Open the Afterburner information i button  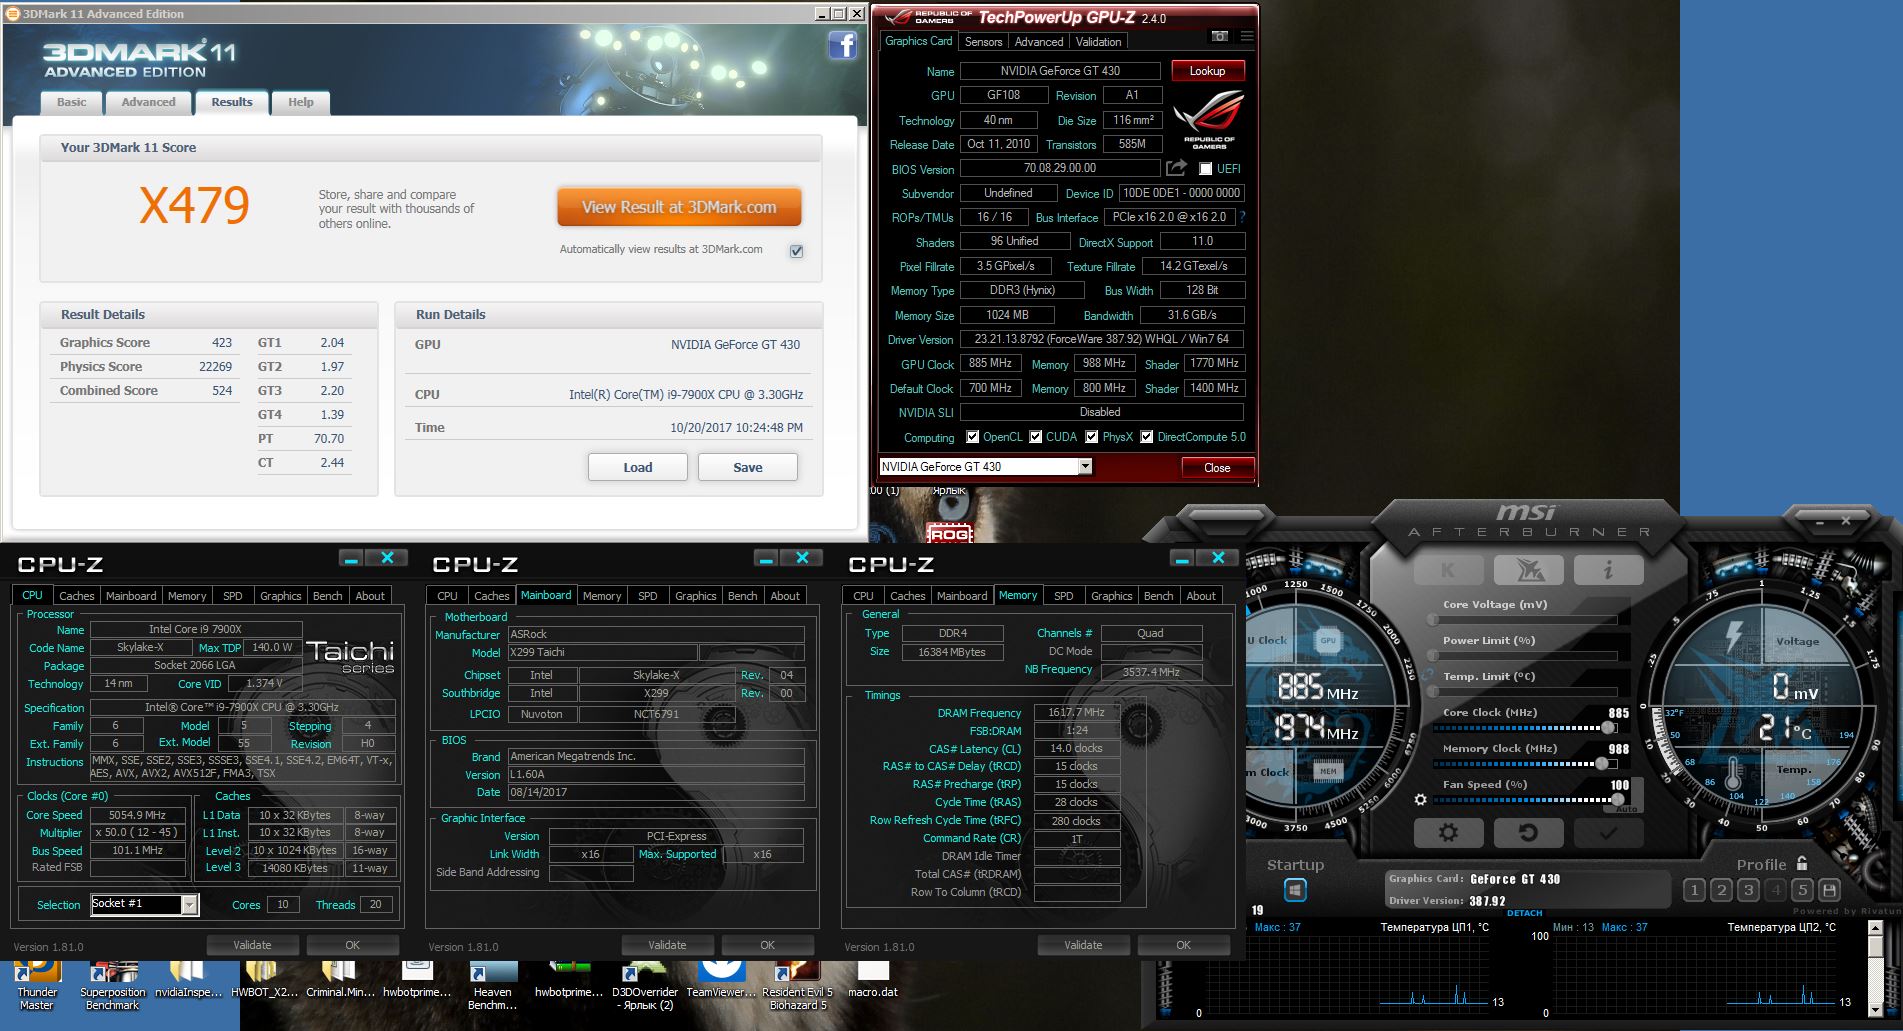tap(1608, 570)
